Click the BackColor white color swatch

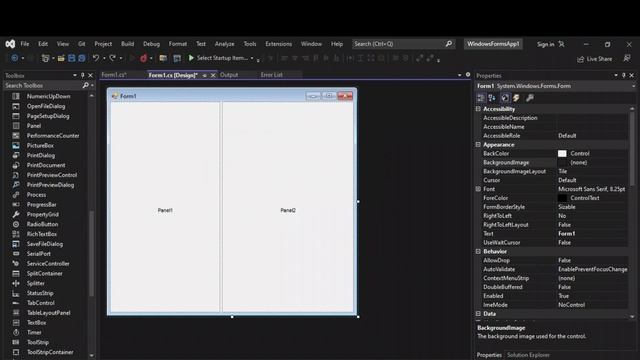tap(562, 153)
